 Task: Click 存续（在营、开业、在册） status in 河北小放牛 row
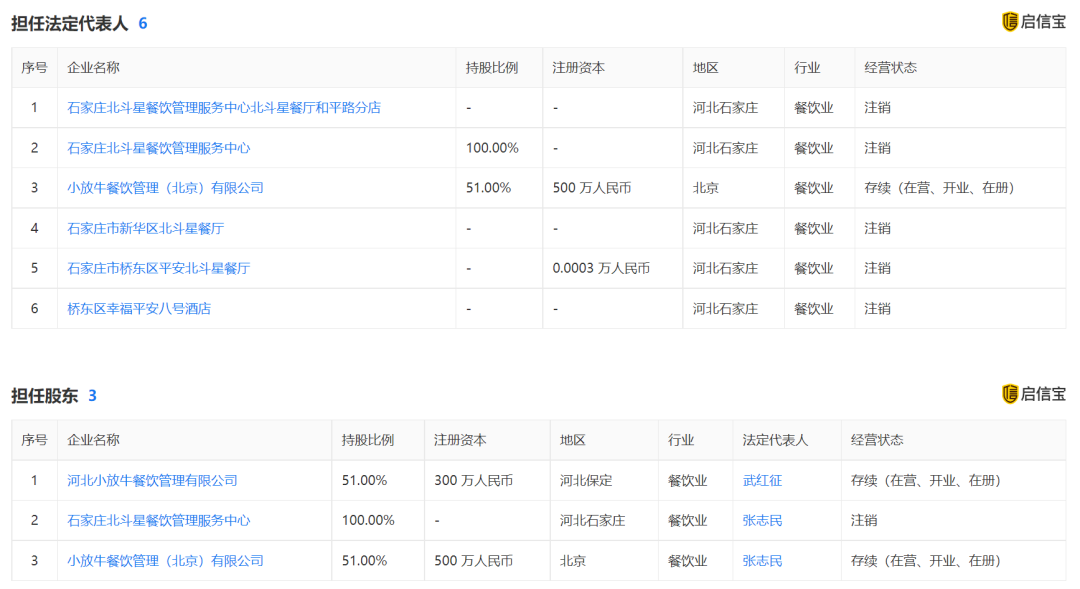point(926,480)
